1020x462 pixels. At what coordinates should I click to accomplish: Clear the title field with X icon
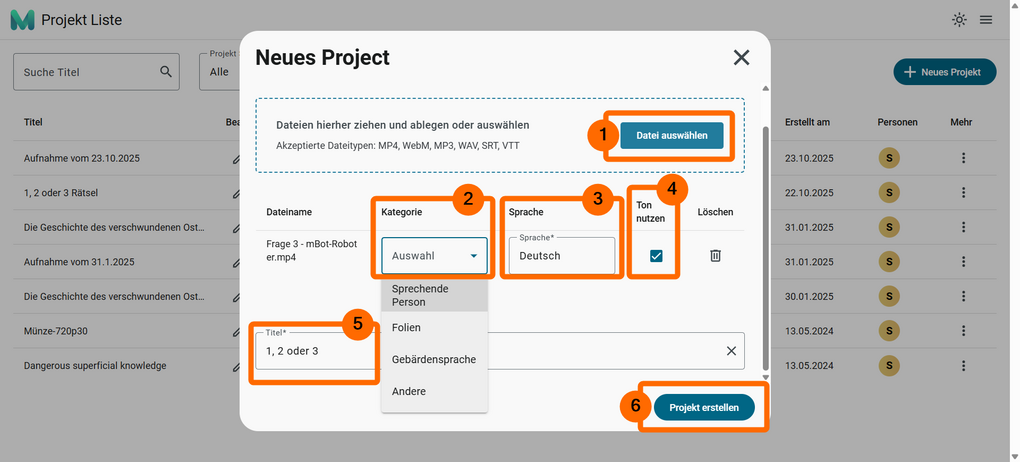(731, 351)
